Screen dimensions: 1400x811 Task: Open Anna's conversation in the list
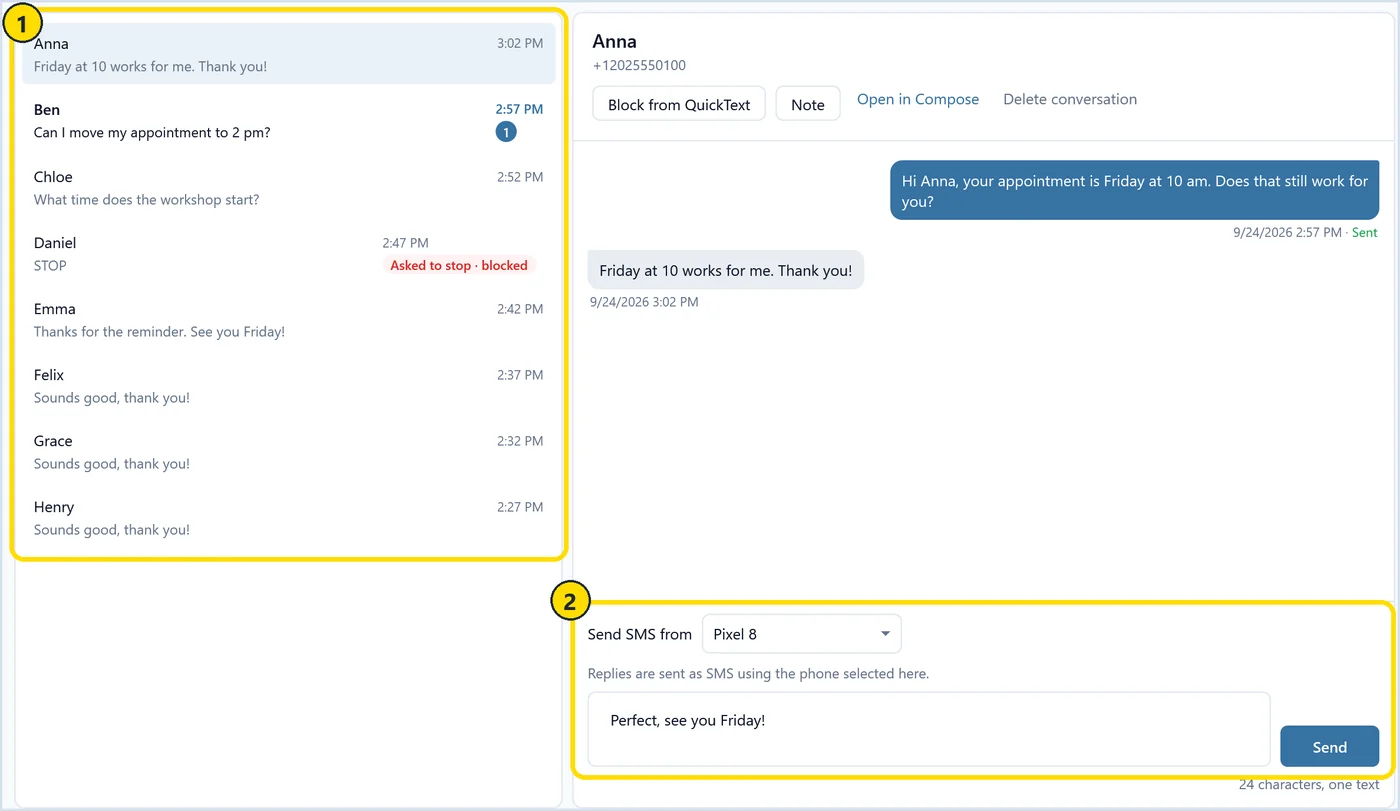[x=288, y=54]
